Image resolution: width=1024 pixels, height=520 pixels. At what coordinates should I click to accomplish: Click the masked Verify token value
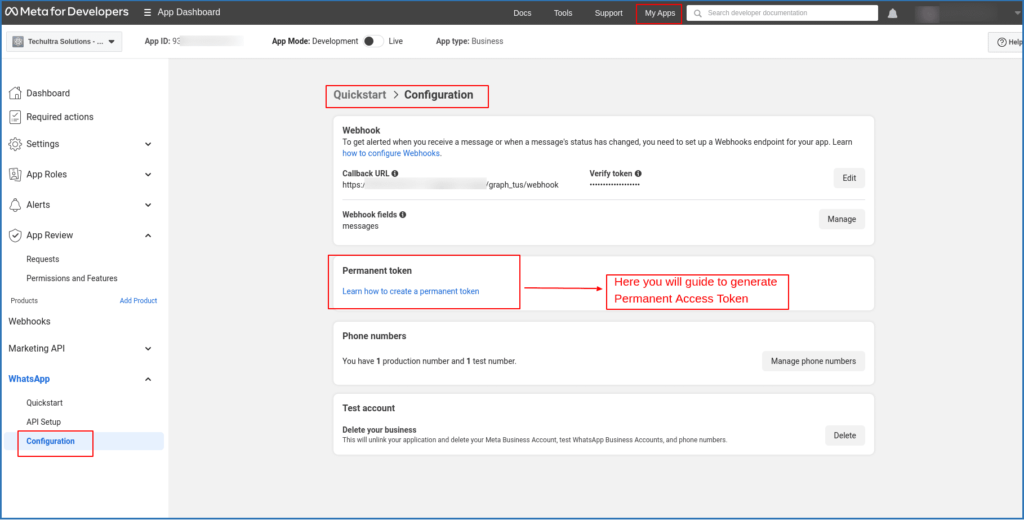click(x=615, y=185)
